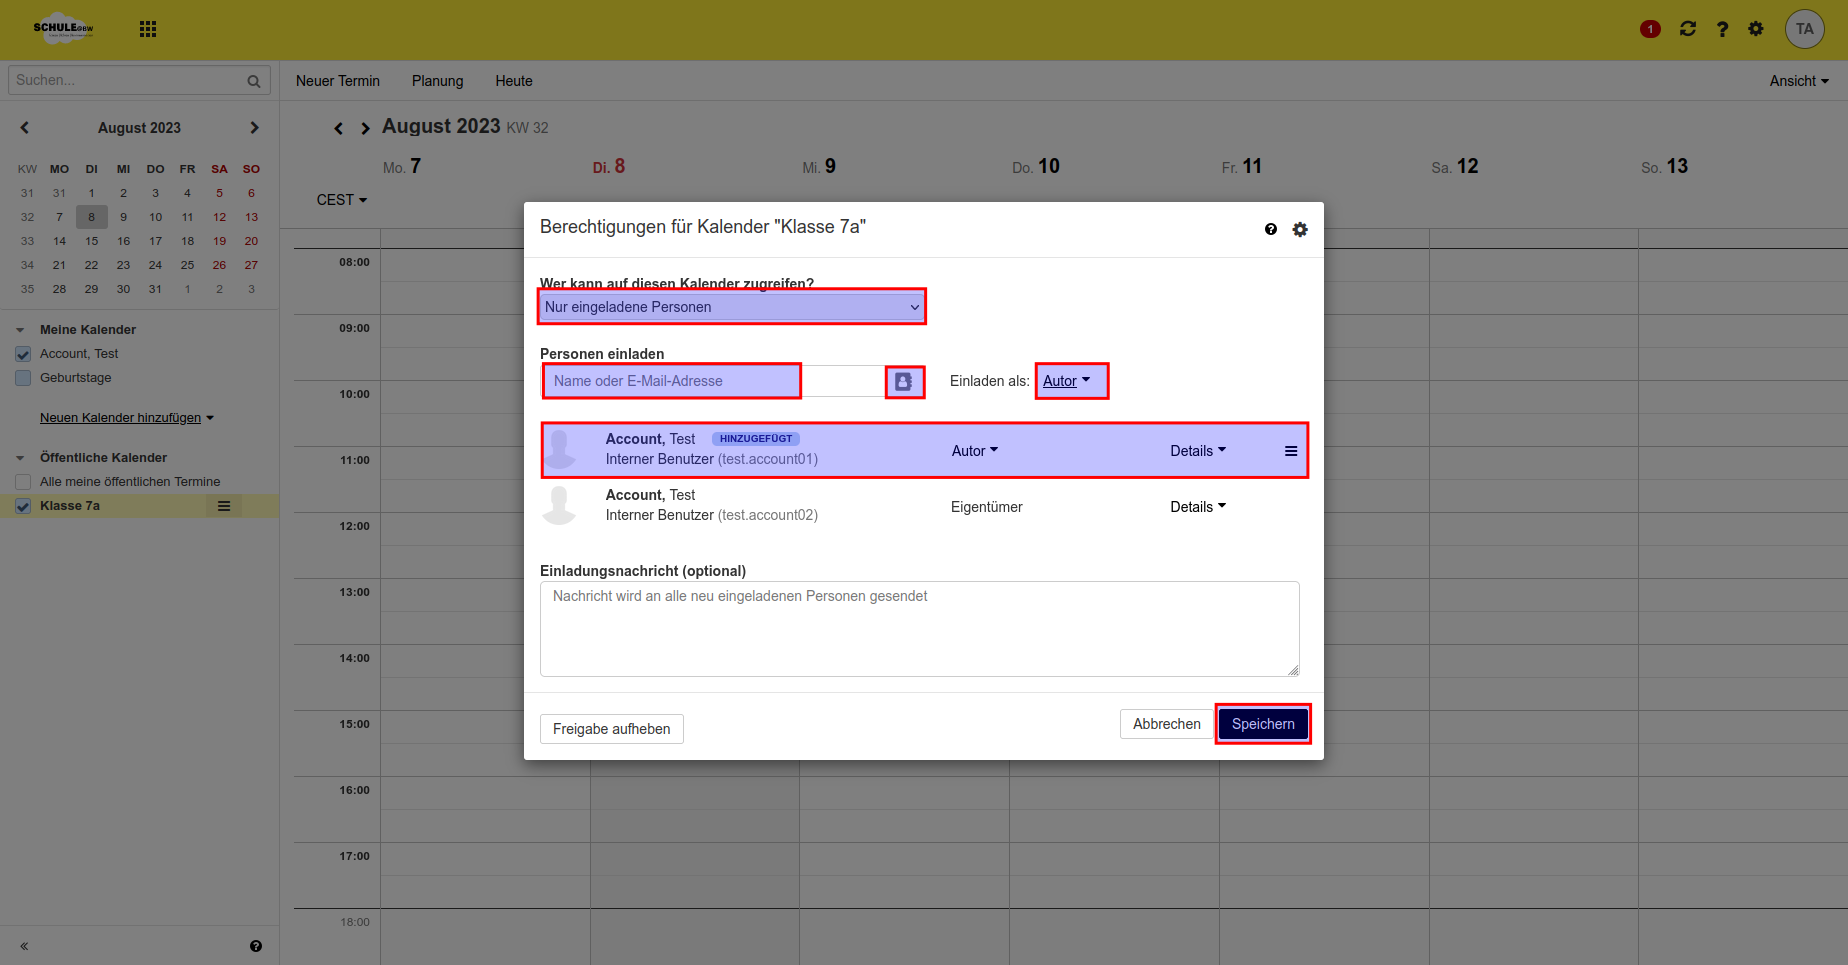This screenshot has height=965, width=1848.
Task: Open the Ansicht view dropdown
Action: pos(1798,80)
